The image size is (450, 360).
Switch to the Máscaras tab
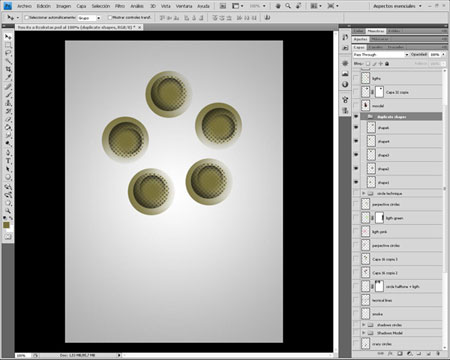[380, 39]
